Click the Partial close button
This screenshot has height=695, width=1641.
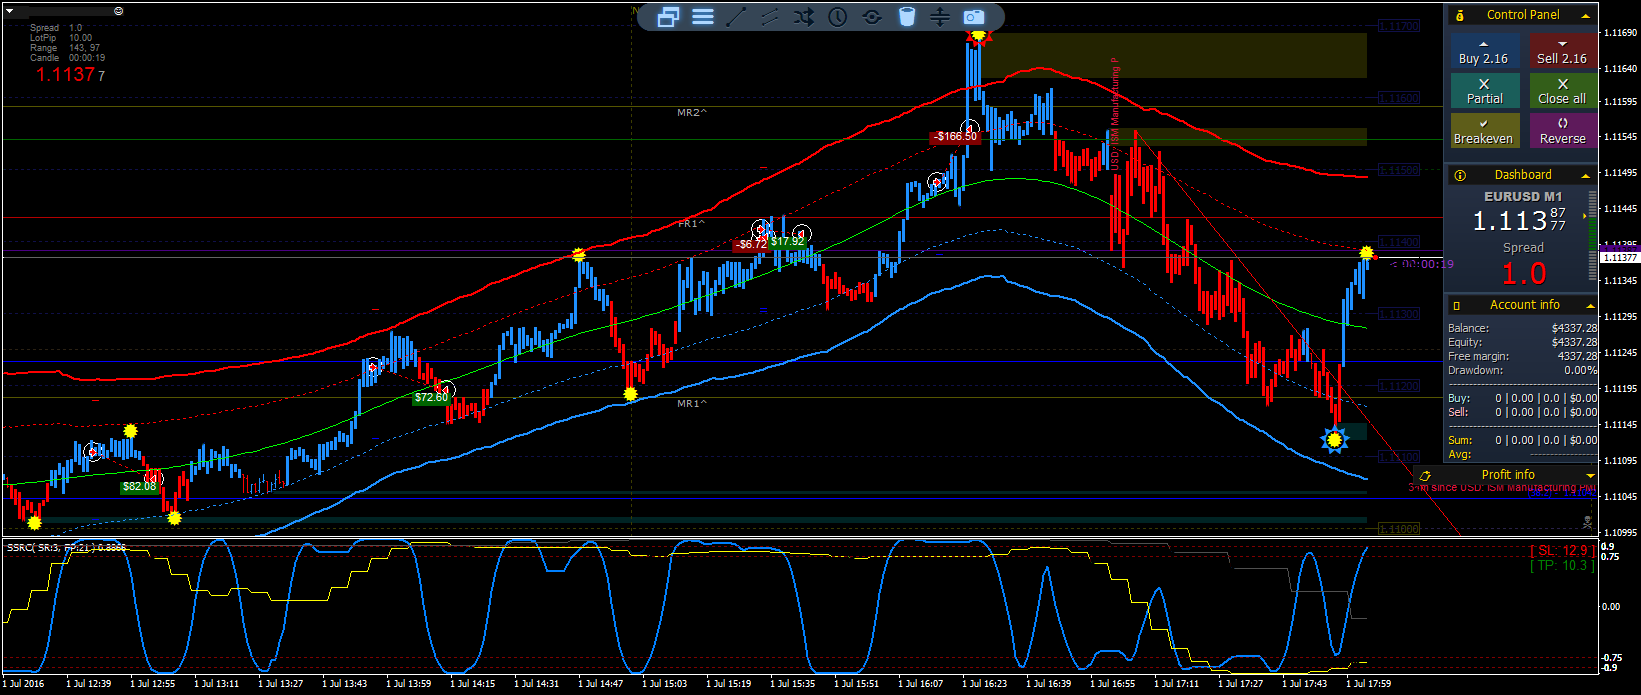(1484, 91)
